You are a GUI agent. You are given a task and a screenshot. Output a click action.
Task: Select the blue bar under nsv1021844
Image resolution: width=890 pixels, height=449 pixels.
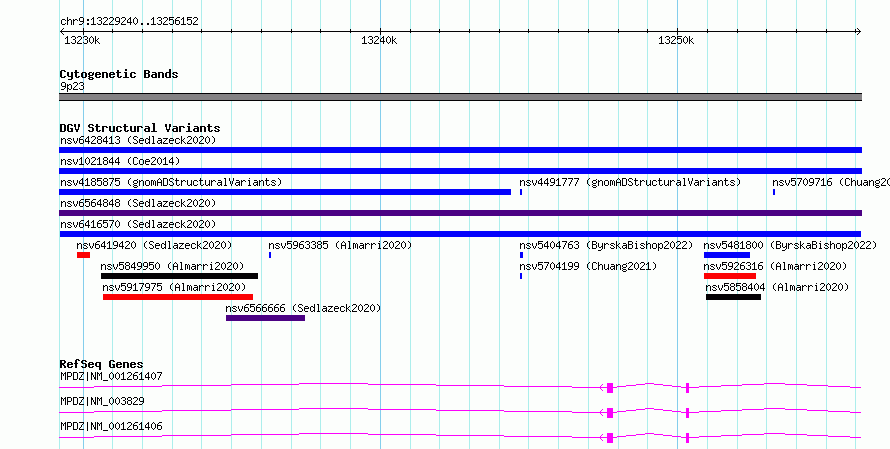coord(460,171)
